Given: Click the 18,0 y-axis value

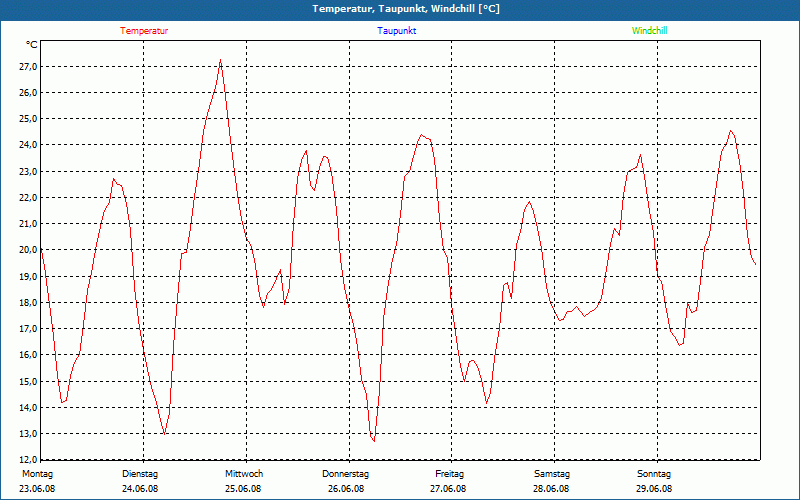Looking at the screenshot, I should pyautogui.click(x=29, y=303).
